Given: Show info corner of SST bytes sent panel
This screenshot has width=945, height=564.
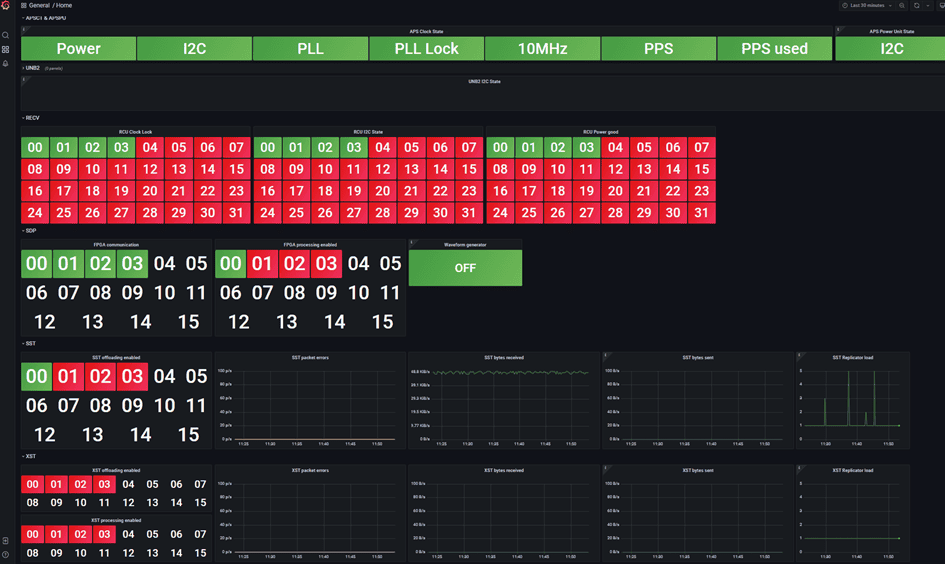Looking at the screenshot, I should tap(605, 355).
